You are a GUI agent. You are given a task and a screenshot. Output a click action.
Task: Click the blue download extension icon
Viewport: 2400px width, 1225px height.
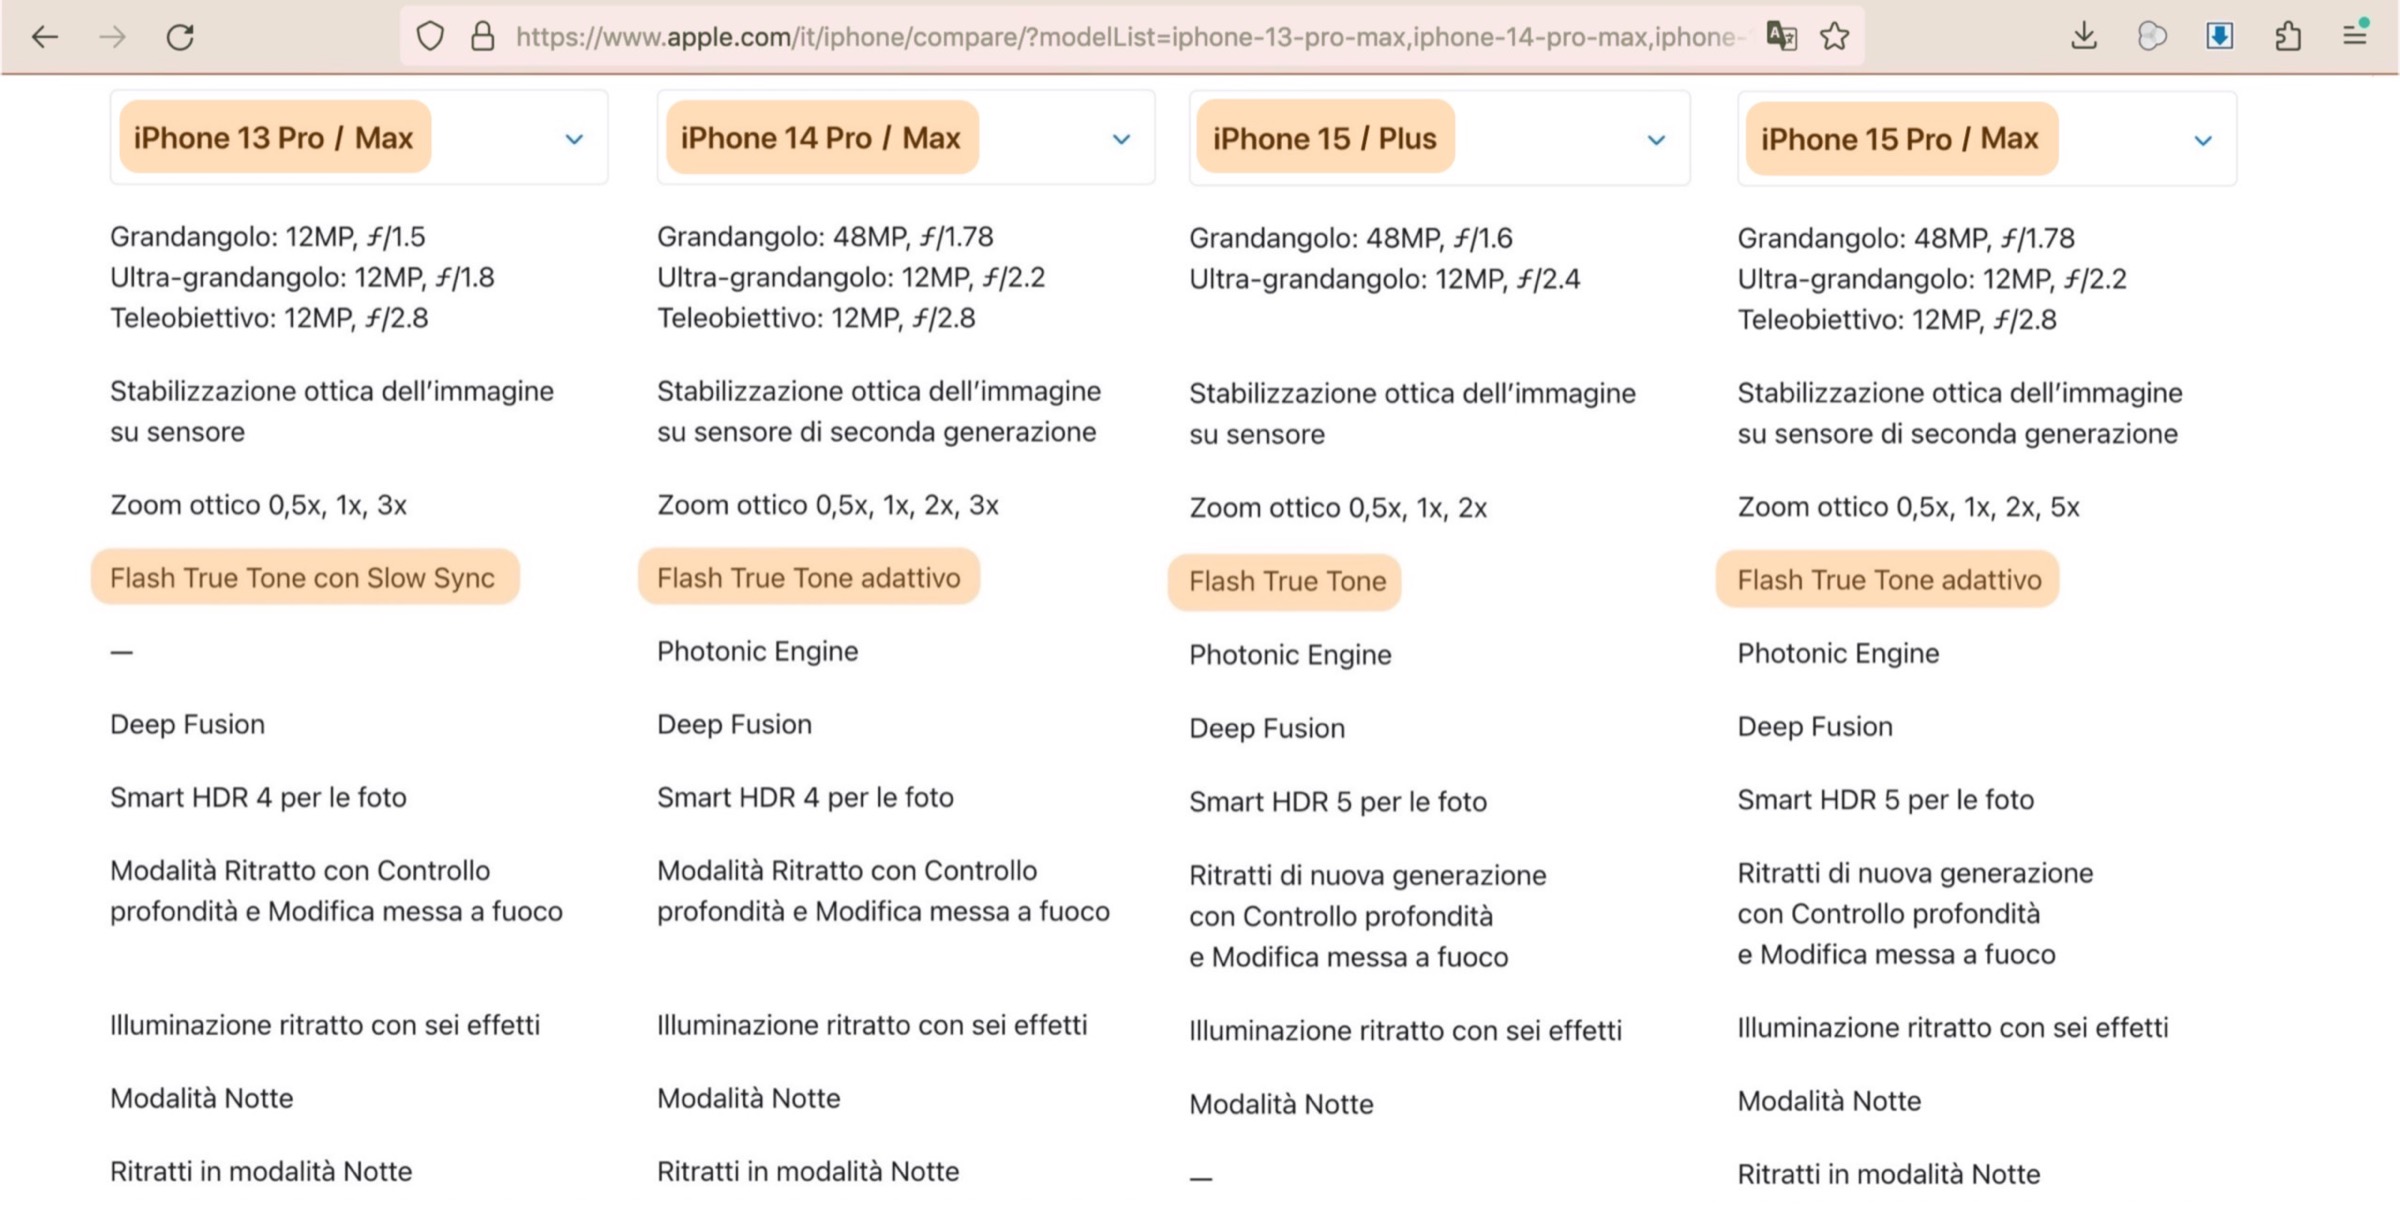tap(2219, 37)
